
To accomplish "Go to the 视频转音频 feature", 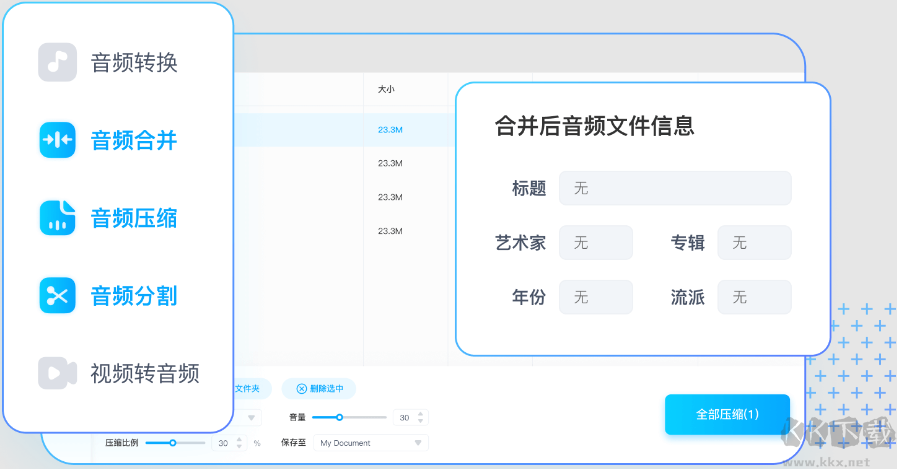I will click(x=145, y=373).
